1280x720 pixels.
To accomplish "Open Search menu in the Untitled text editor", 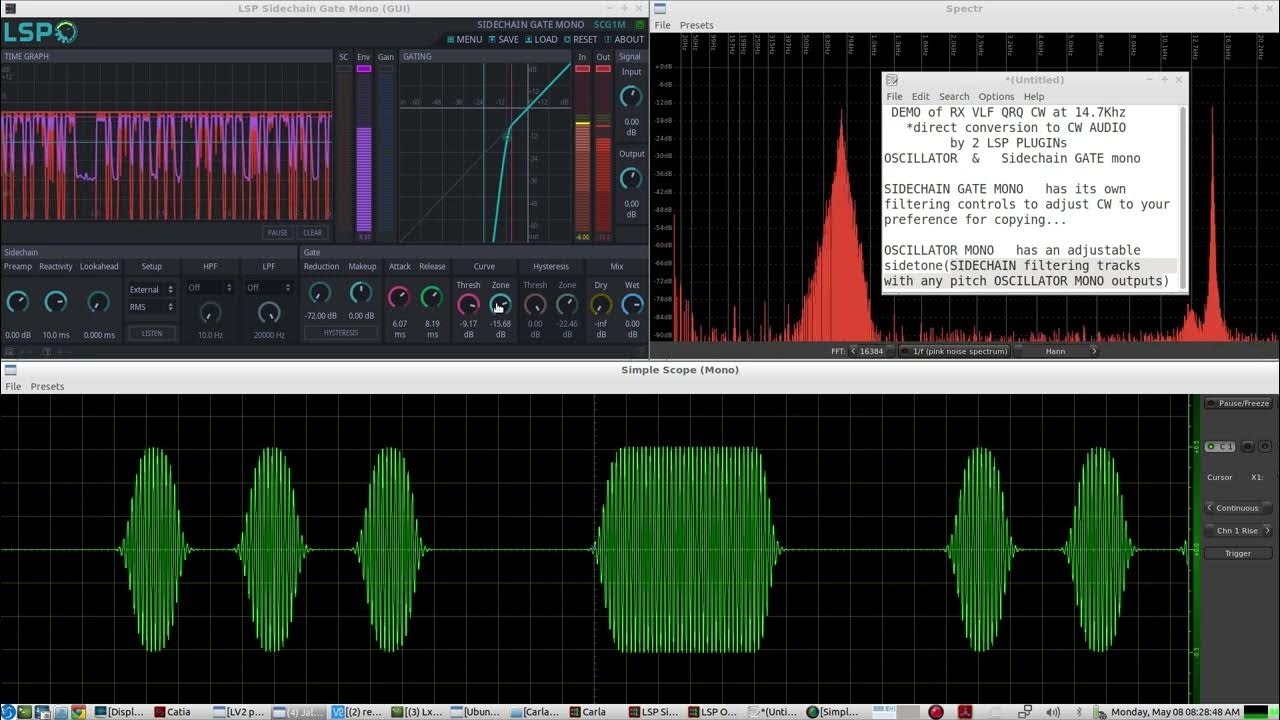I will coord(954,97).
